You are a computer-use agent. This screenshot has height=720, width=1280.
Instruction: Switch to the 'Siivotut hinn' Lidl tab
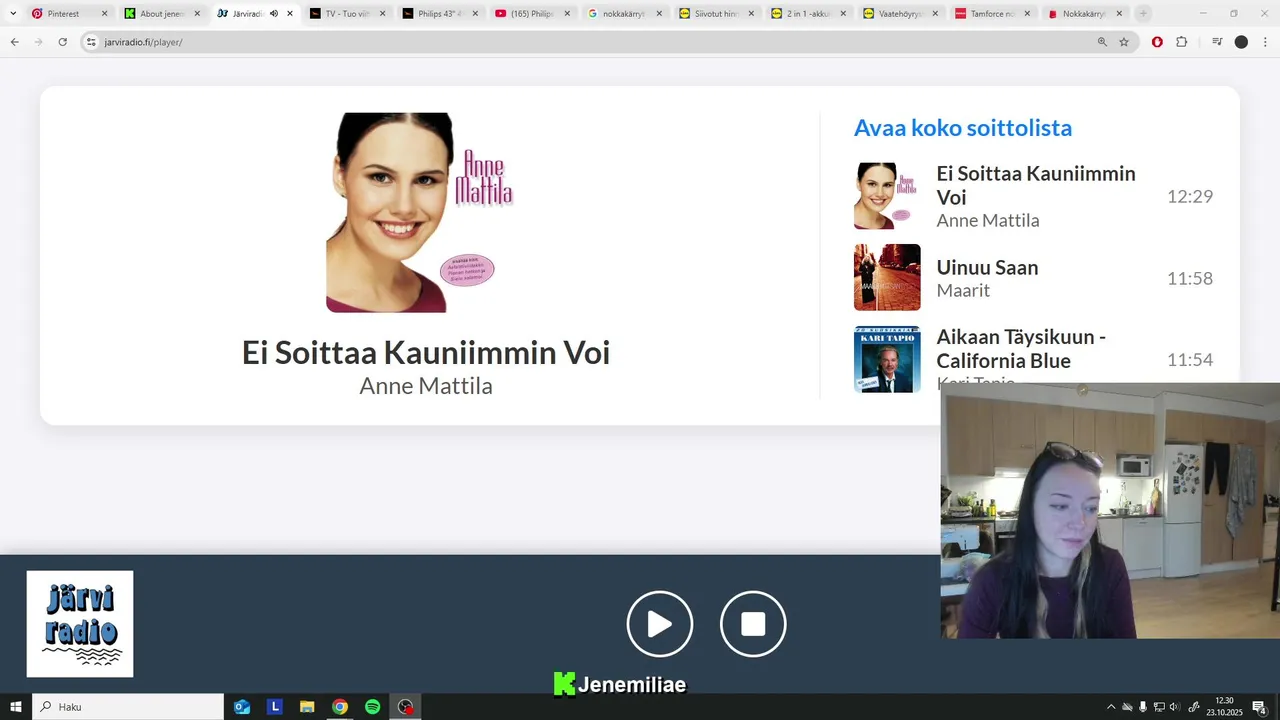716,14
